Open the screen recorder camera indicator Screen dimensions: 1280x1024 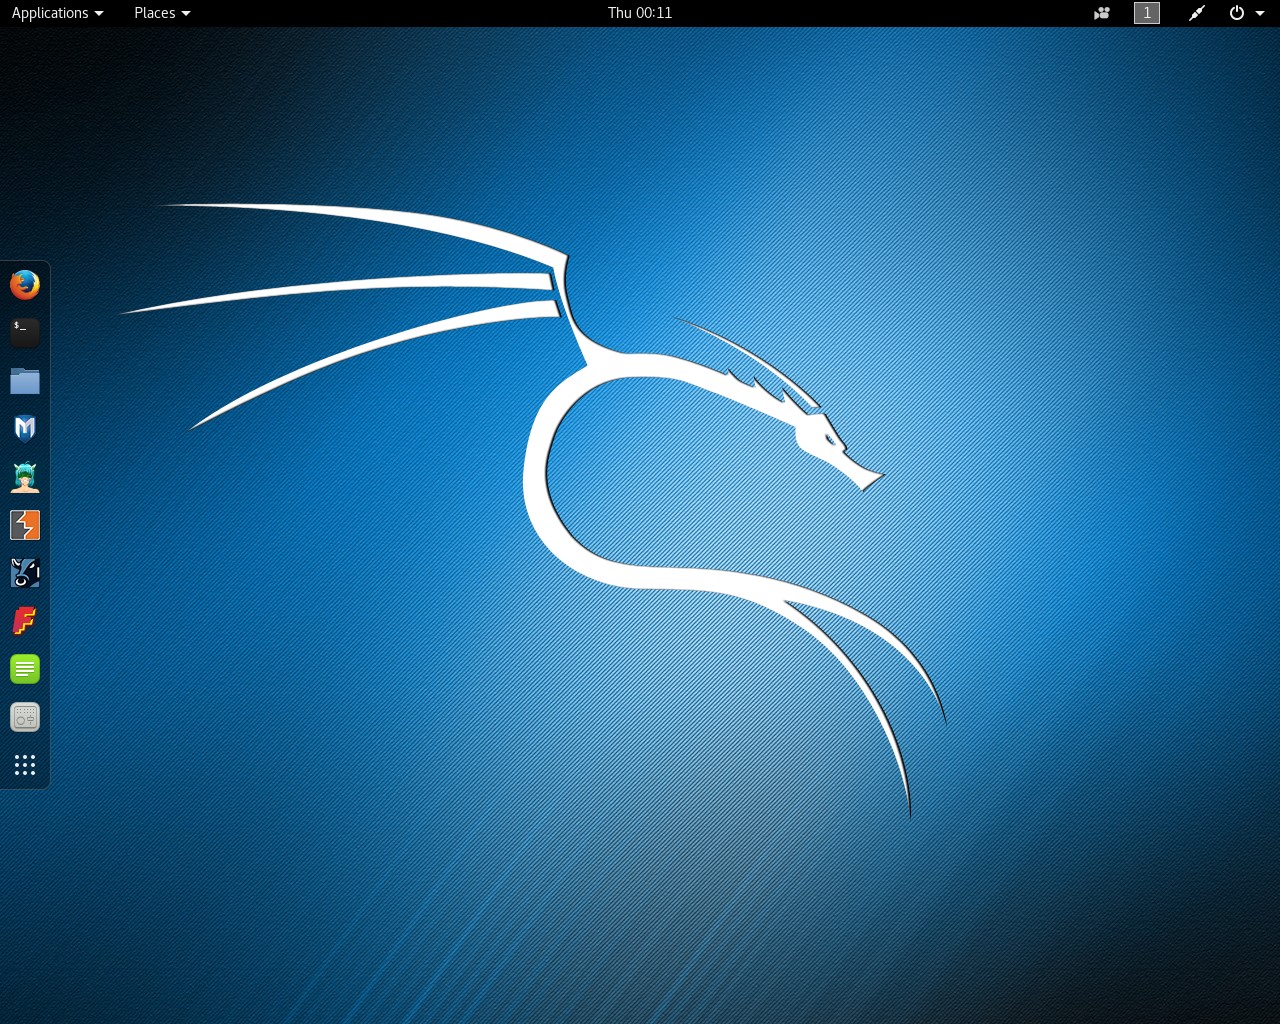point(1102,13)
